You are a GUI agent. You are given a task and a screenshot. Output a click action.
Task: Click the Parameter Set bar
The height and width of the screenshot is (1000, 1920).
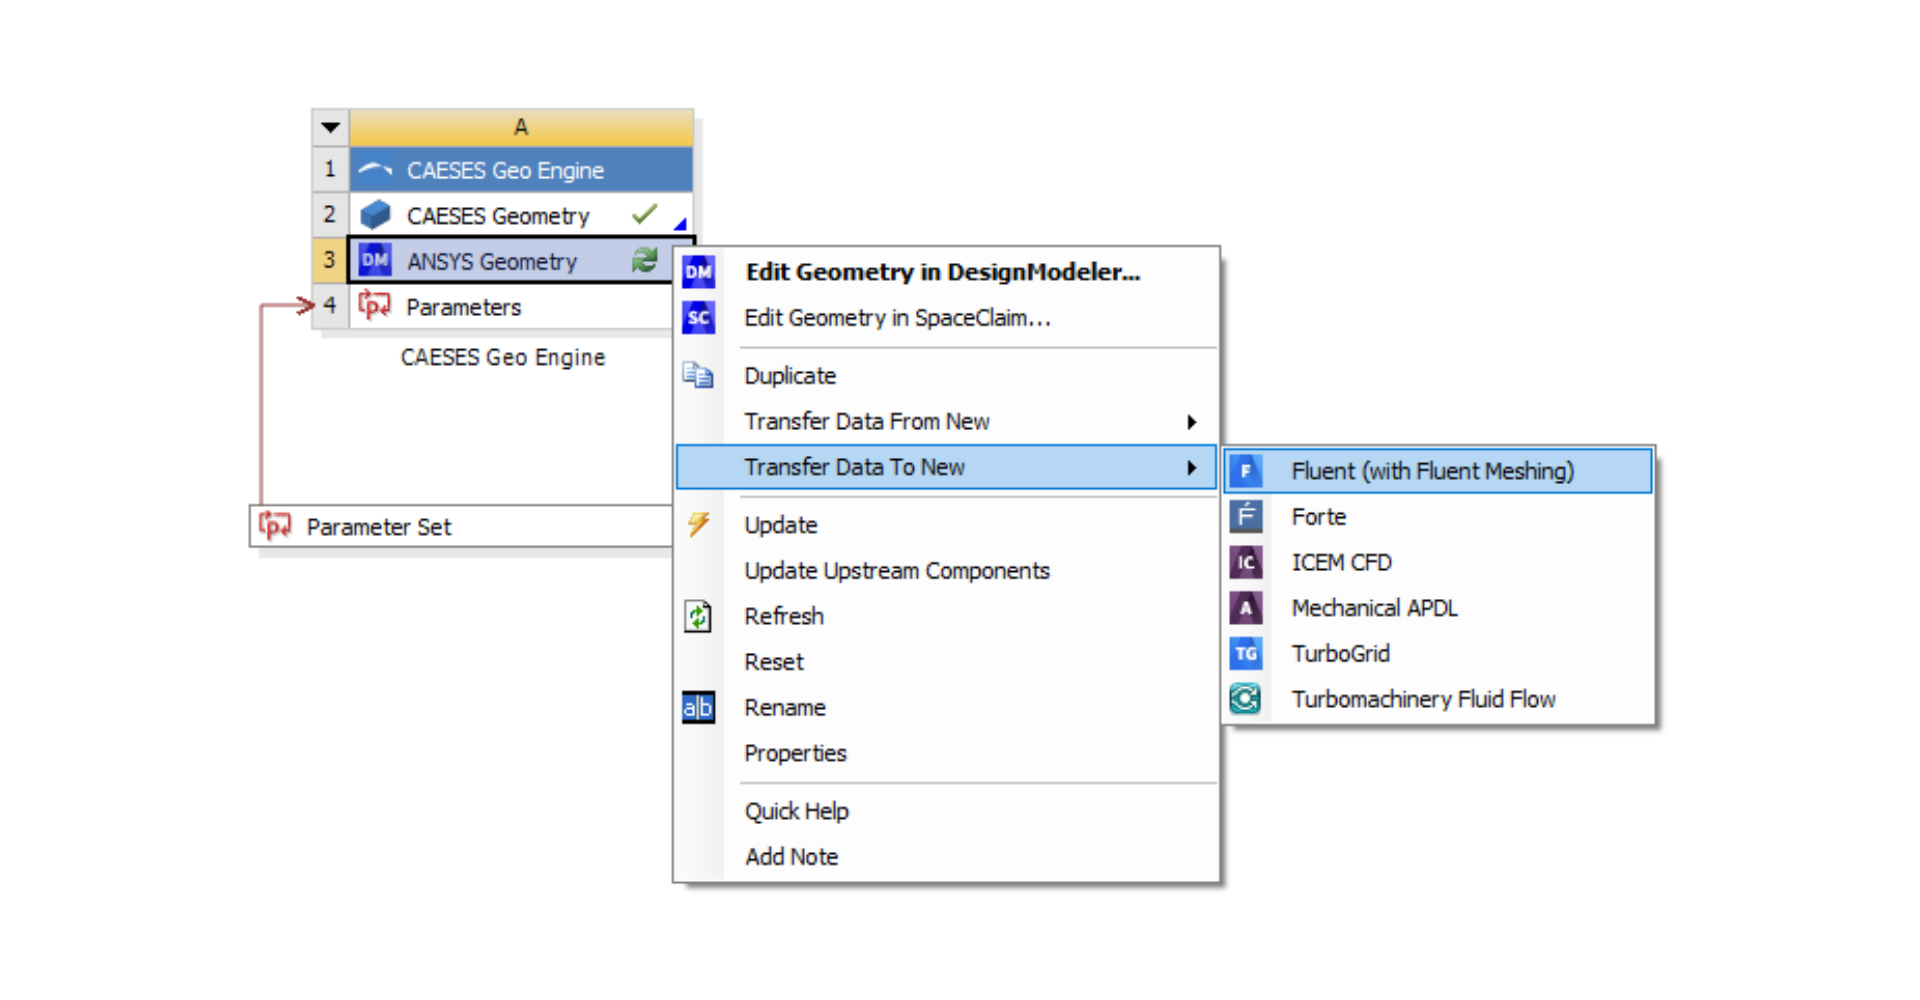click(461, 526)
